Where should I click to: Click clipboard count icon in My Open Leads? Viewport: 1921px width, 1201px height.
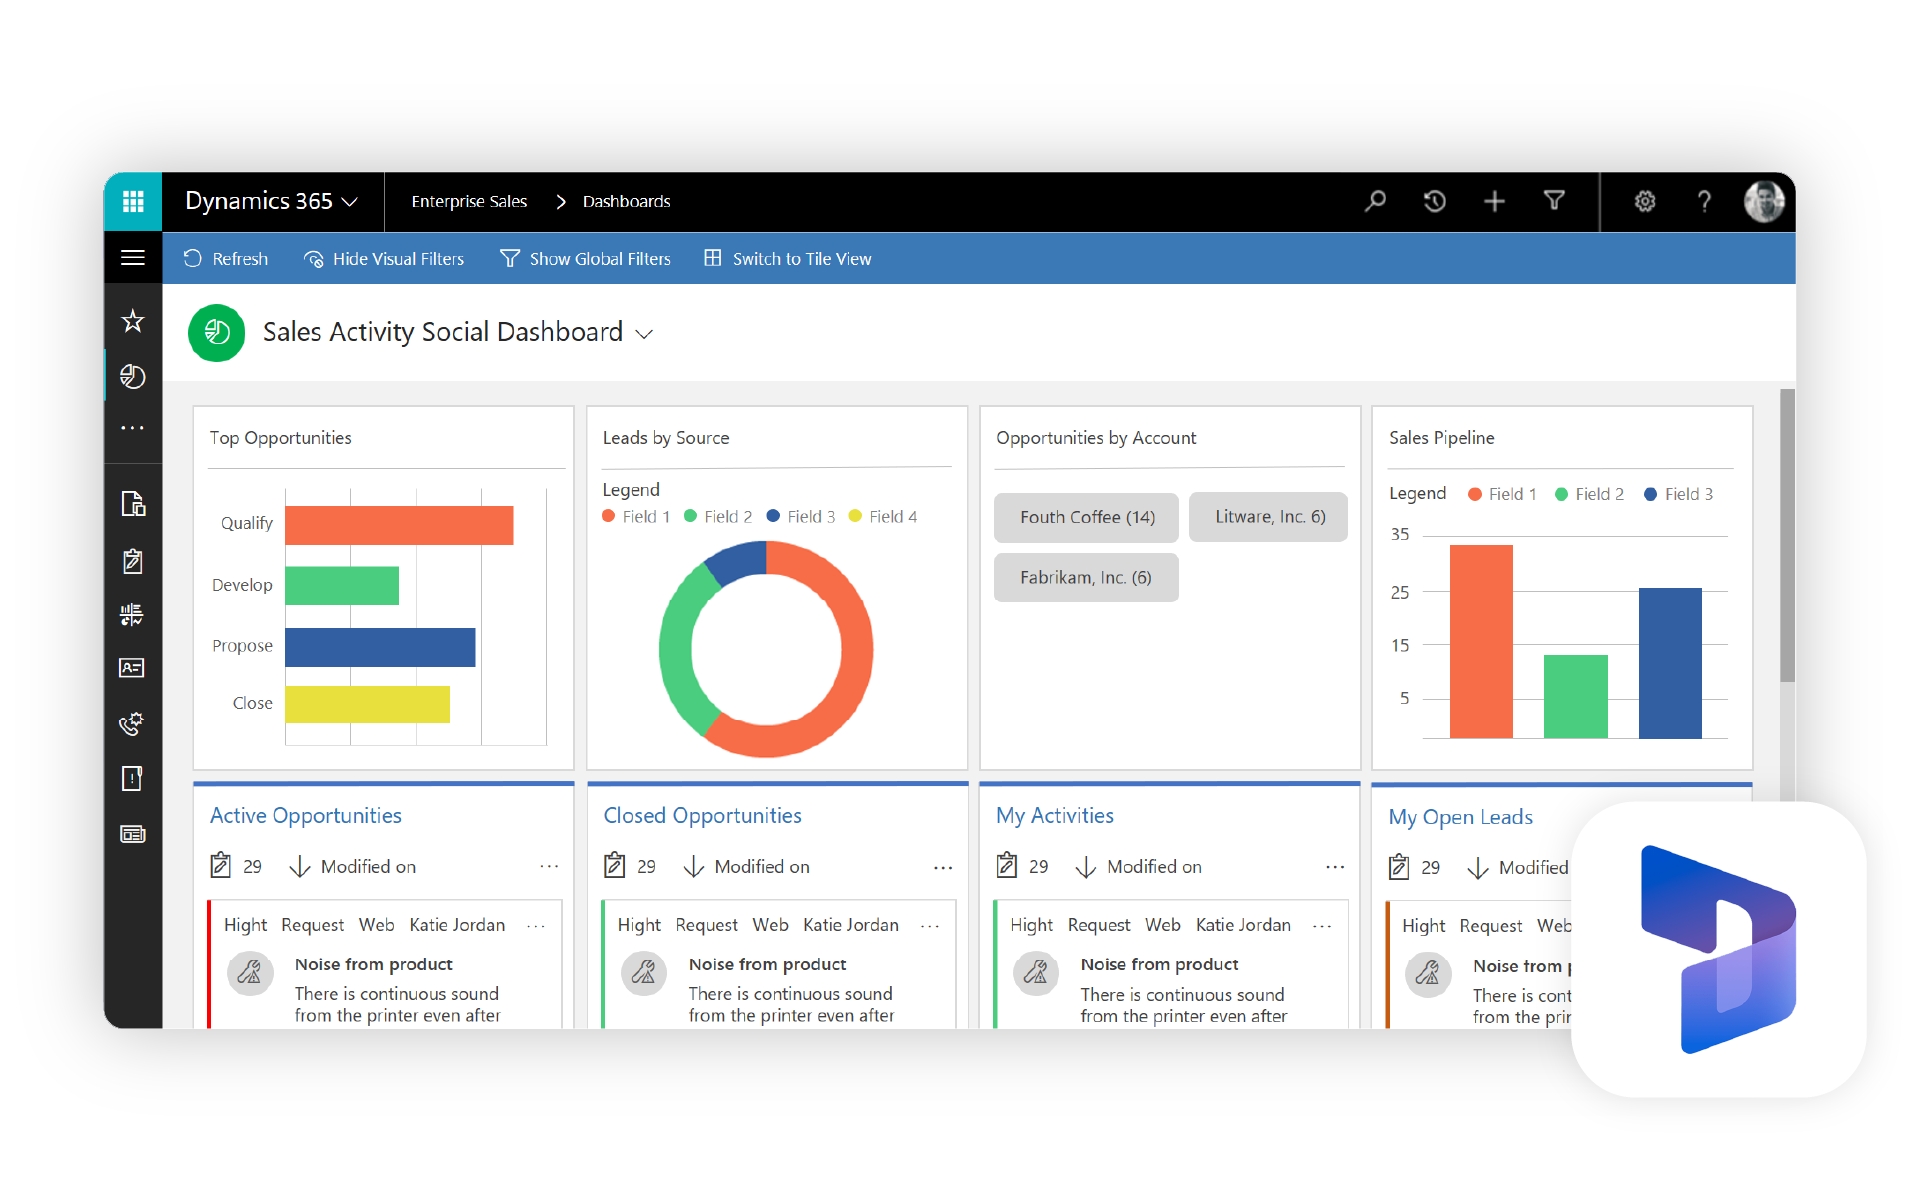click(1399, 866)
